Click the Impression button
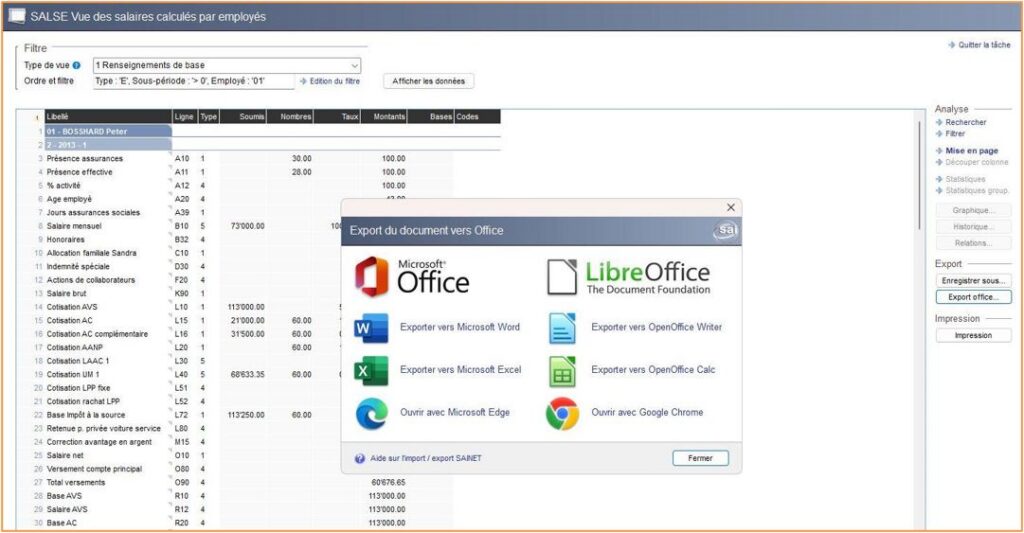The image size is (1024, 533). coord(973,335)
